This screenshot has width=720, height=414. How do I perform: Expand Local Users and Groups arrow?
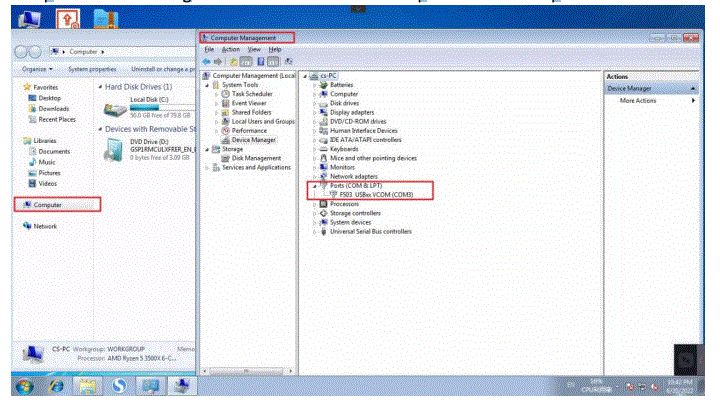(x=216, y=122)
